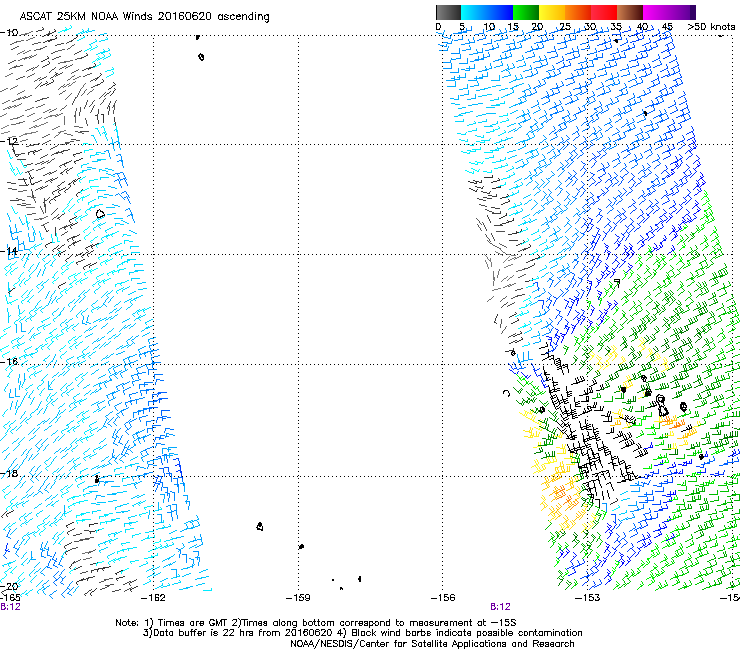Pick the green 15-20 knots color segment
This screenshot has height=650, width=740.
(526, 12)
